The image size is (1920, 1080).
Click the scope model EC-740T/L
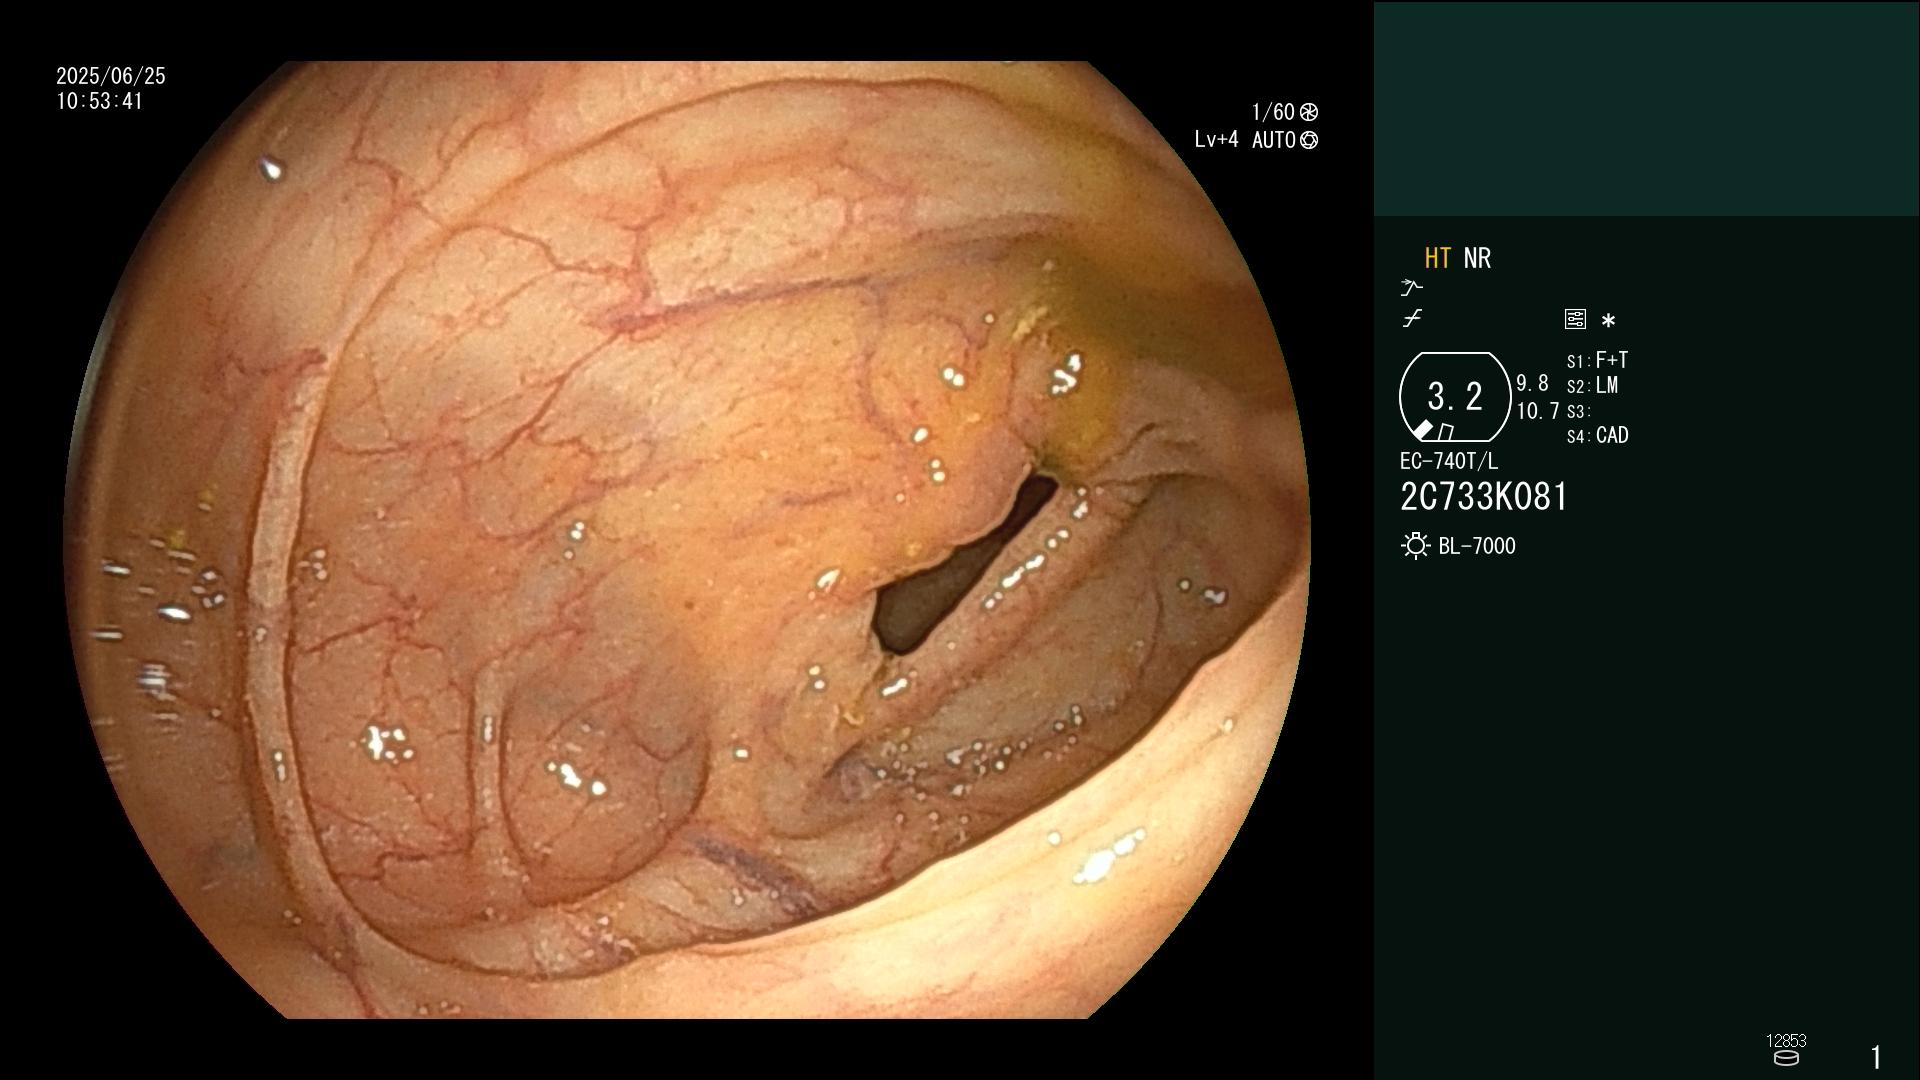pyautogui.click(x=1449, y=461)
